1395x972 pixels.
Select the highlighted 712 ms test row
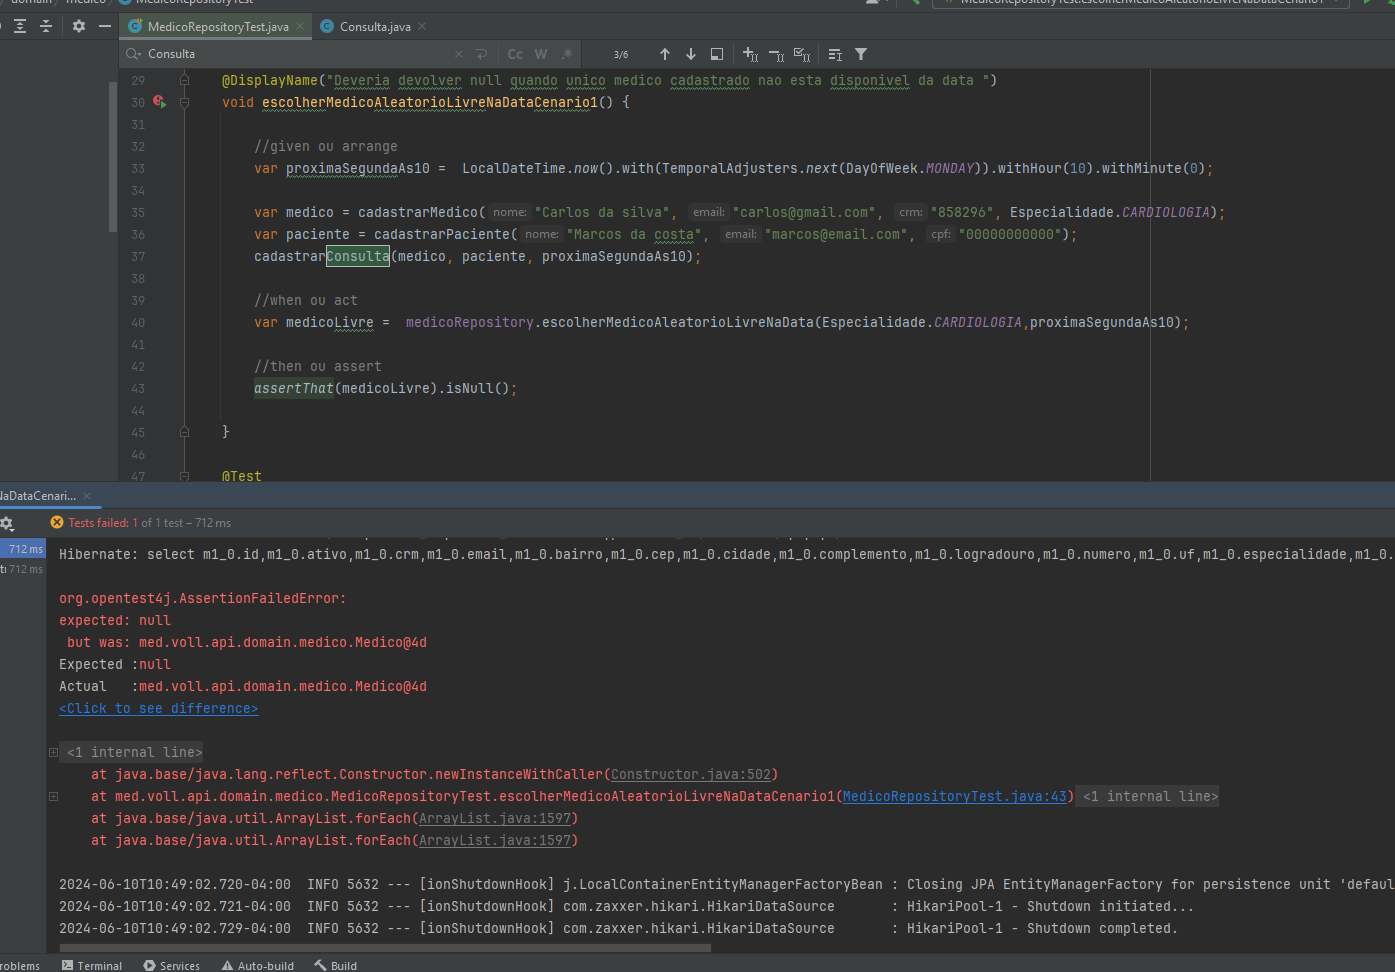point(22,549)
